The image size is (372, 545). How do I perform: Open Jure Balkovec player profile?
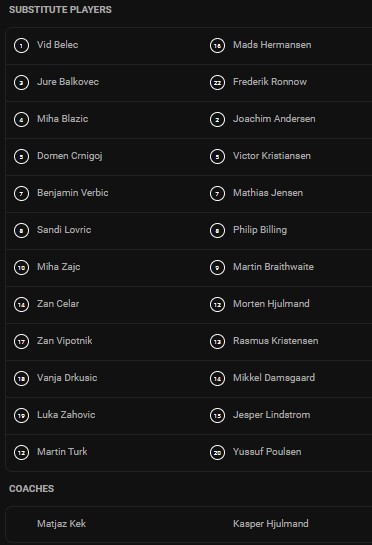pyautogui.click(x=68, y=82)
